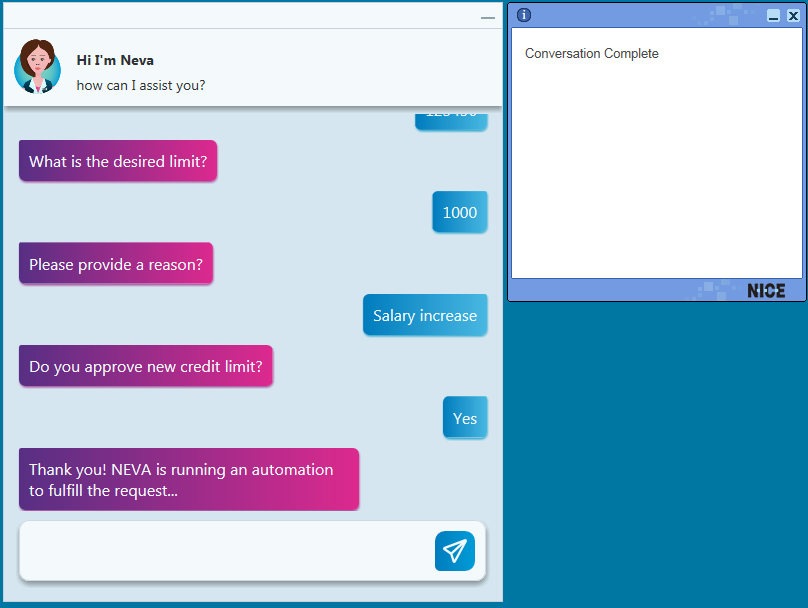Focus the chat message input field
The image size is (808, 608).
click(225, 551)
